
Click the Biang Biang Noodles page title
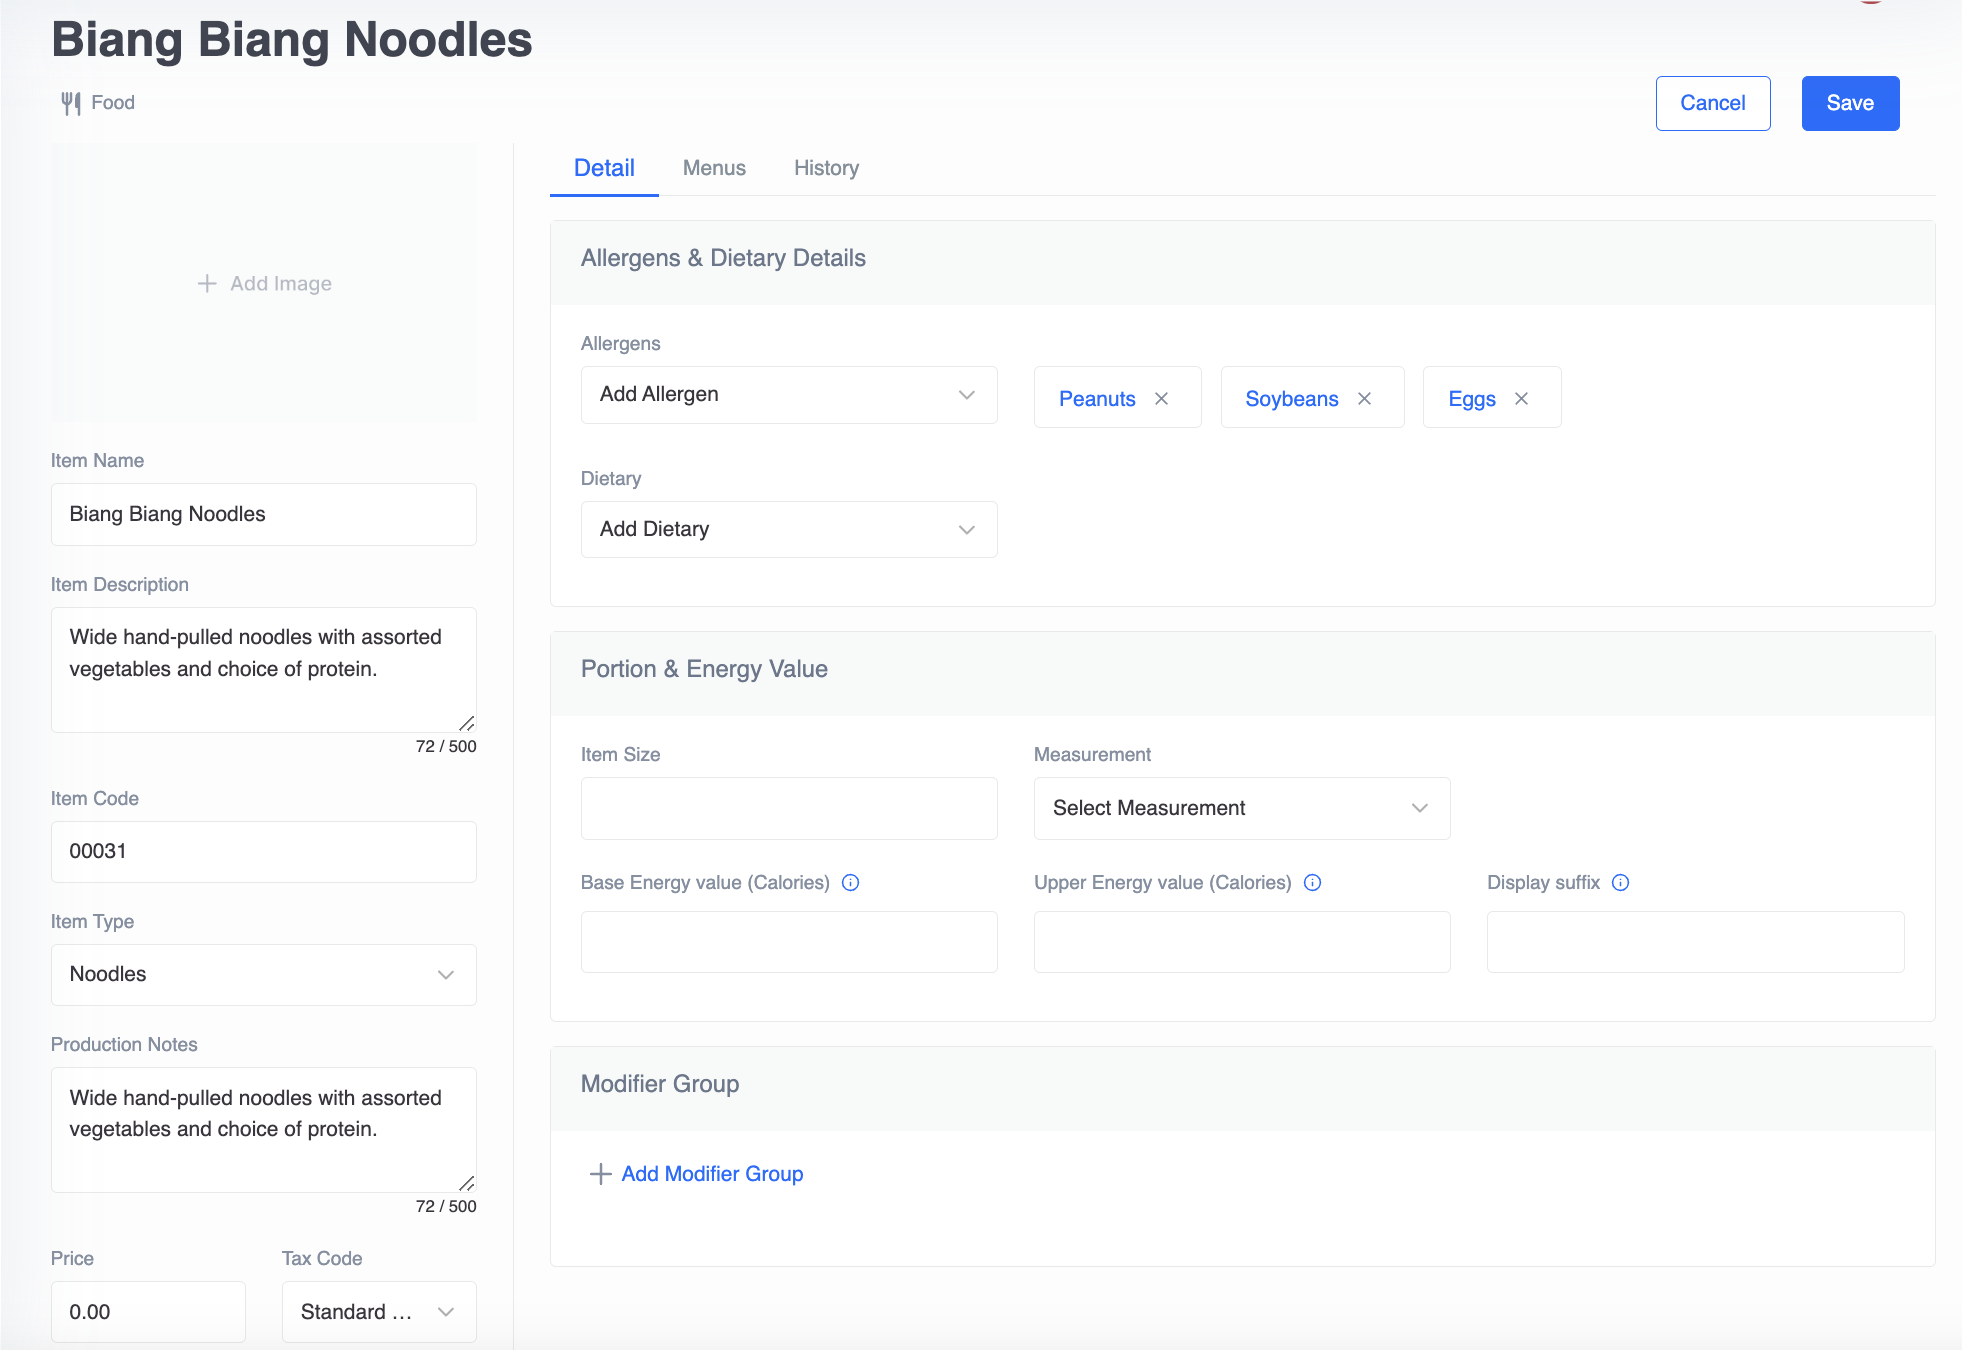(x=292, y=40)
